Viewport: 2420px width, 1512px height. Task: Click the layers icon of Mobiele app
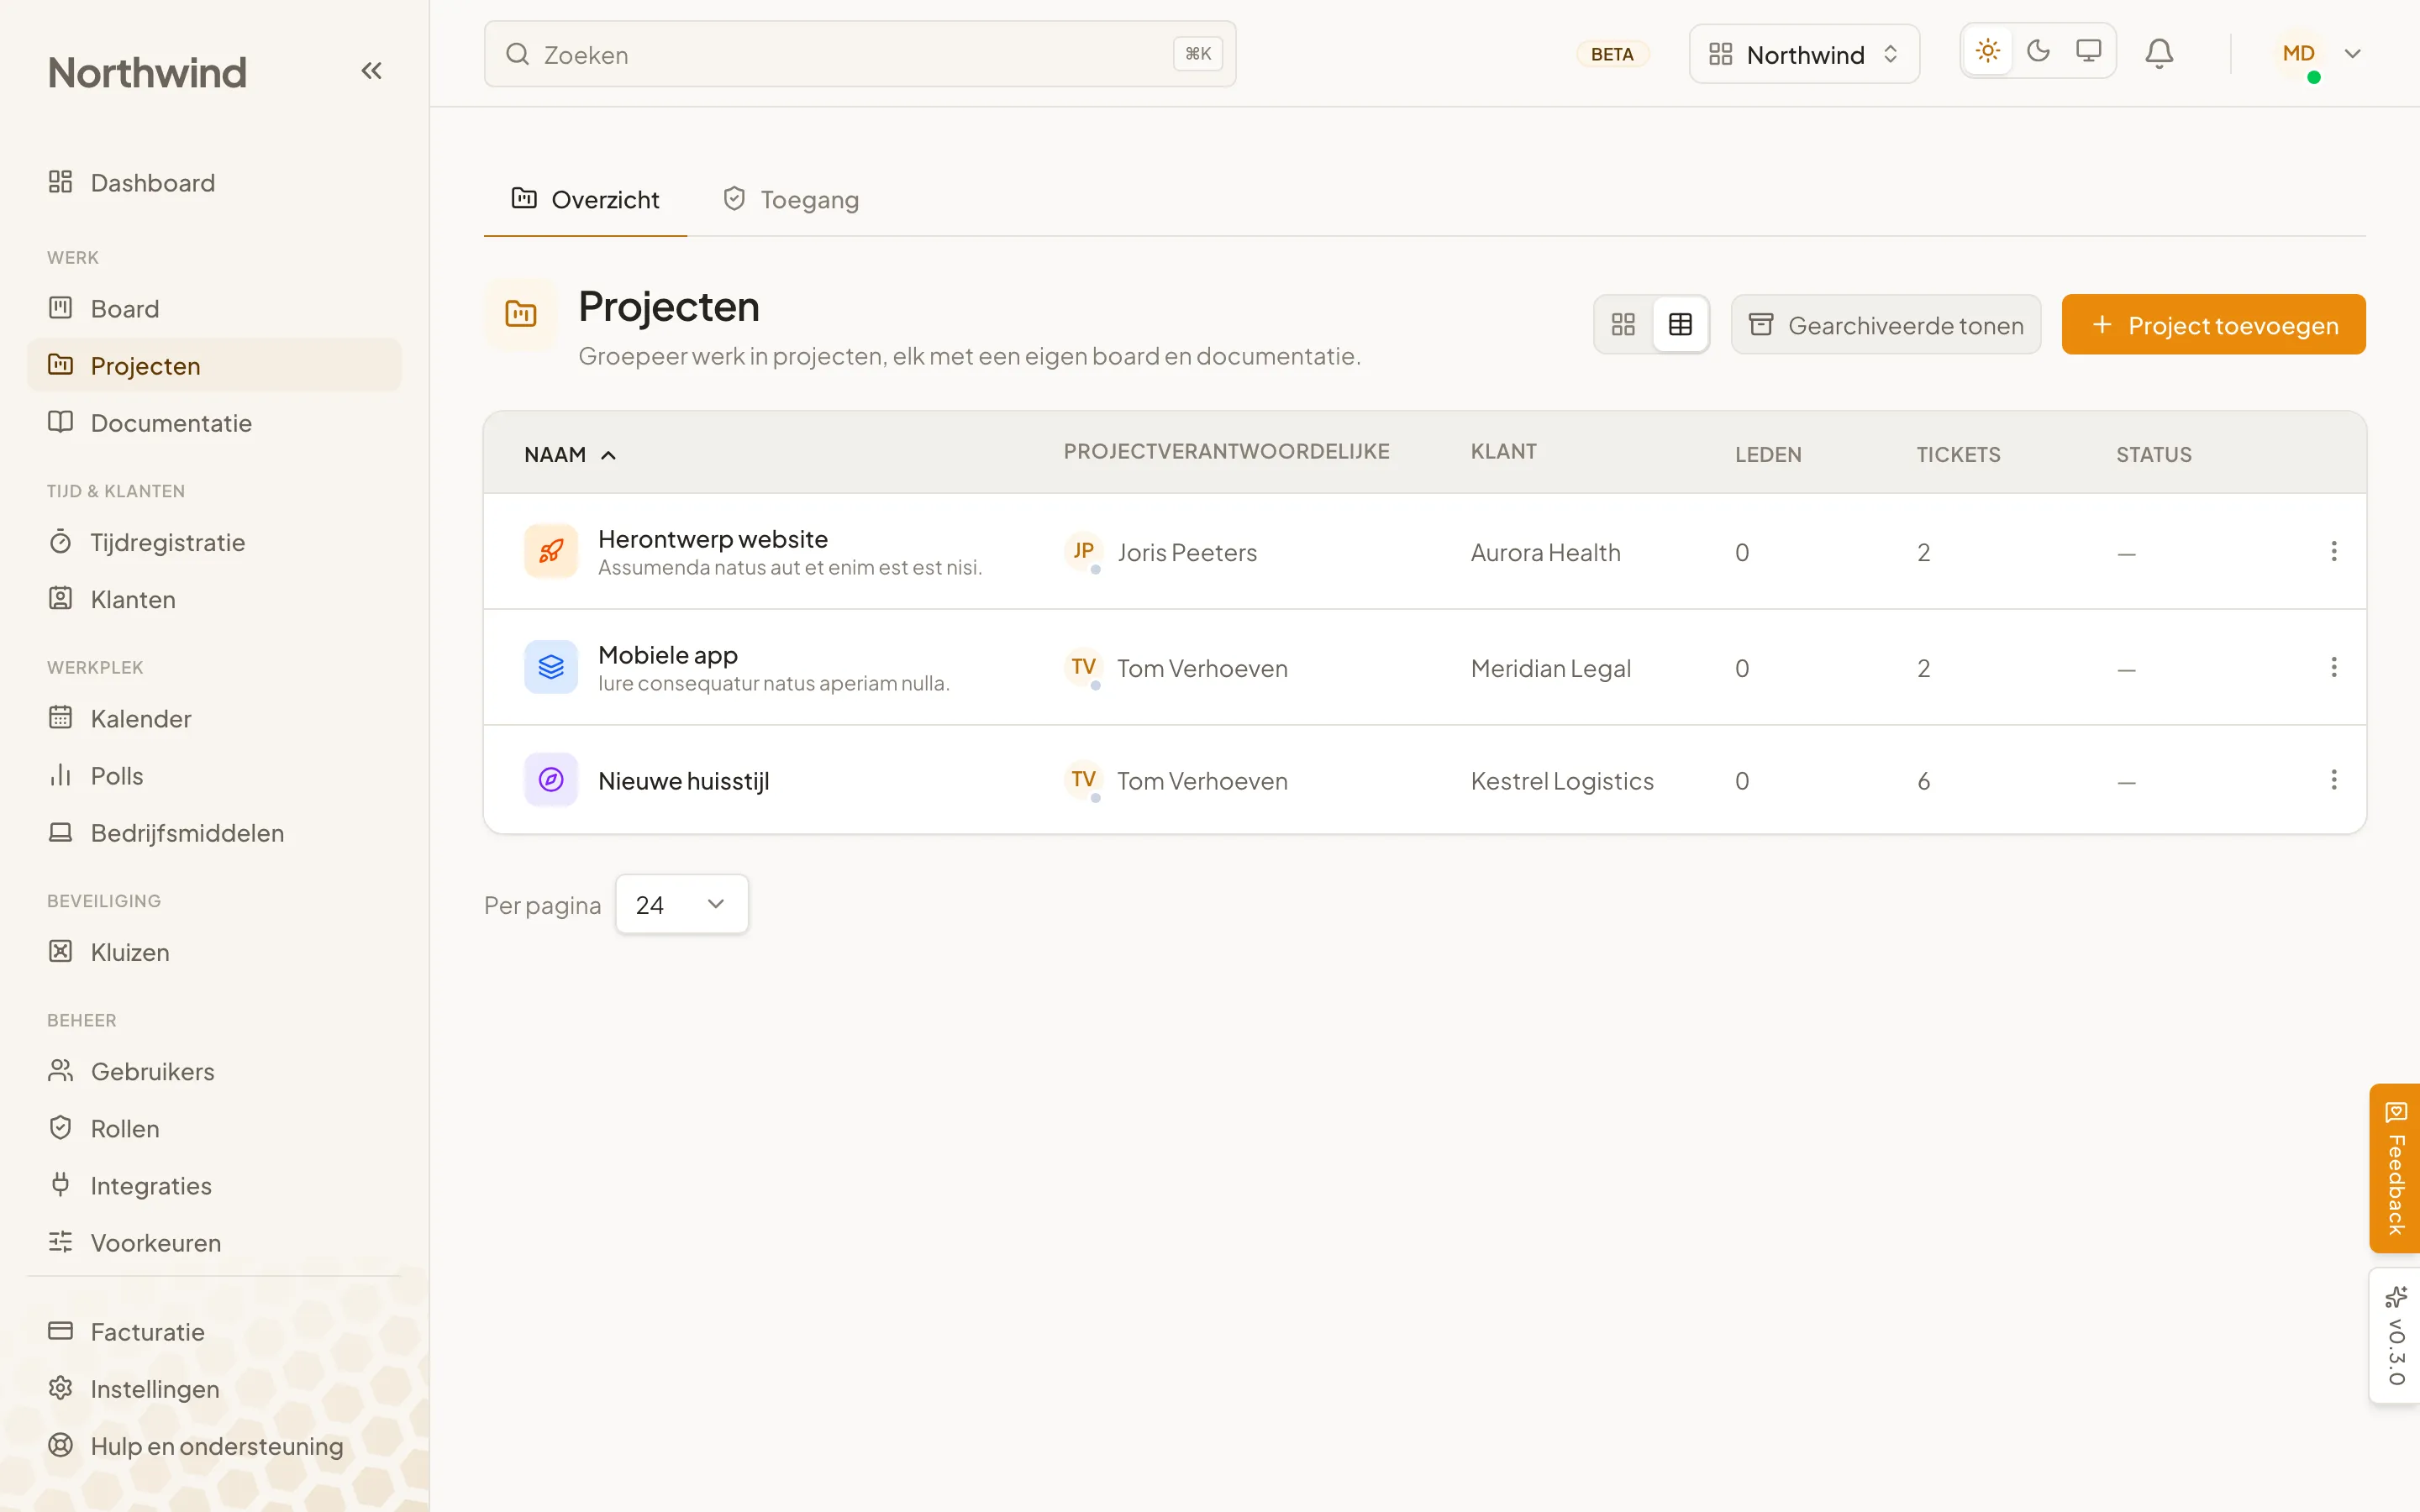(551, 667)
